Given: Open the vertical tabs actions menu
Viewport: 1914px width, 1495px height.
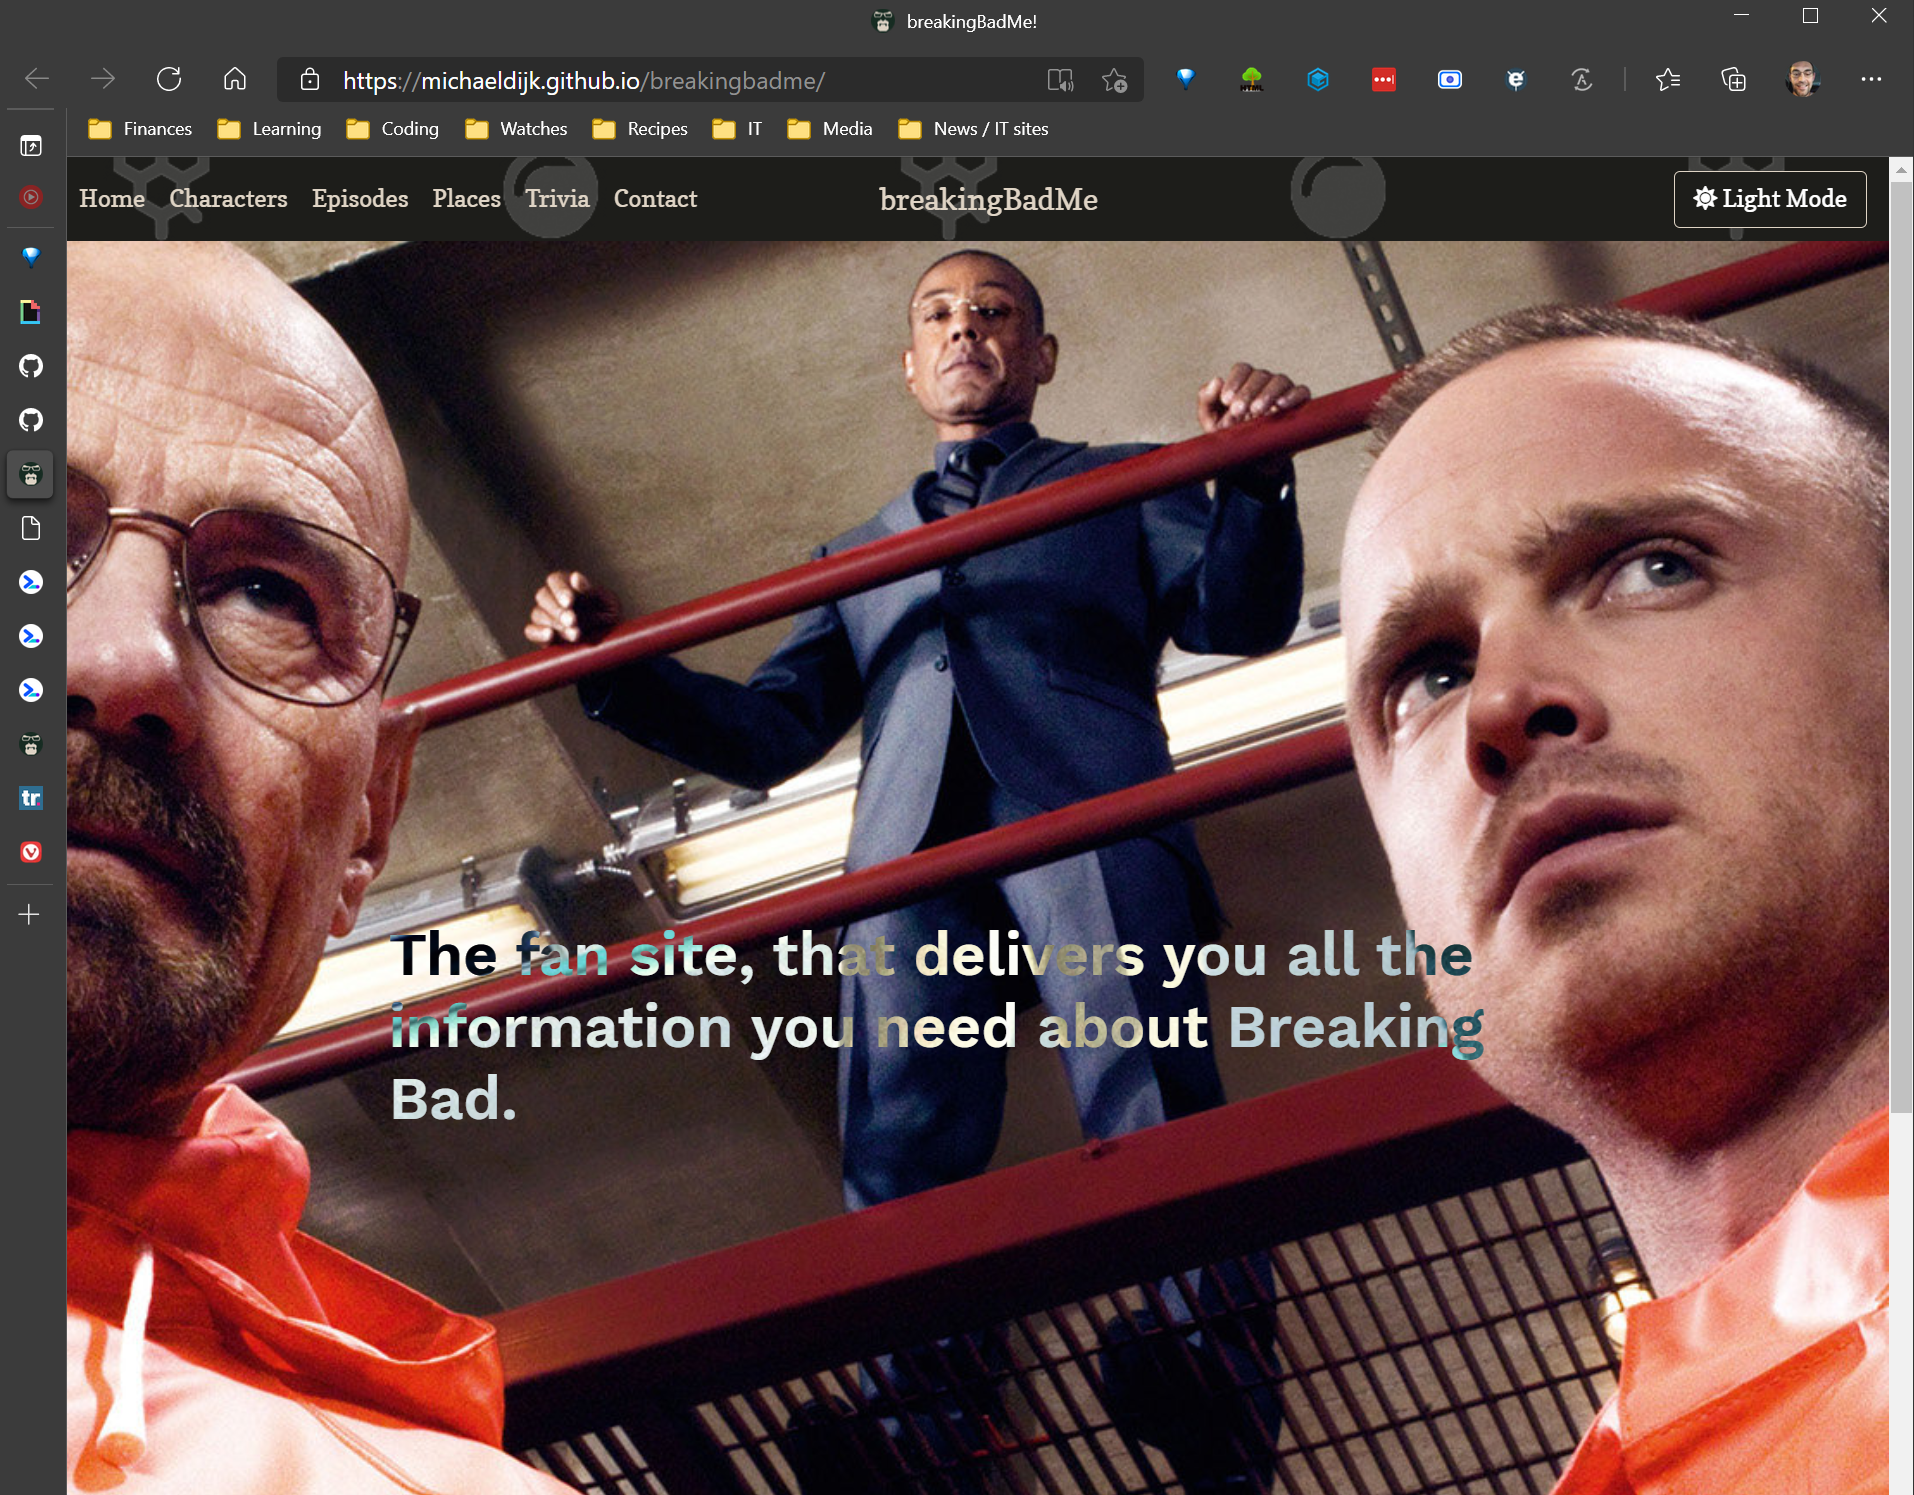Looking at the screenshot, I should [x=31, y=146].
